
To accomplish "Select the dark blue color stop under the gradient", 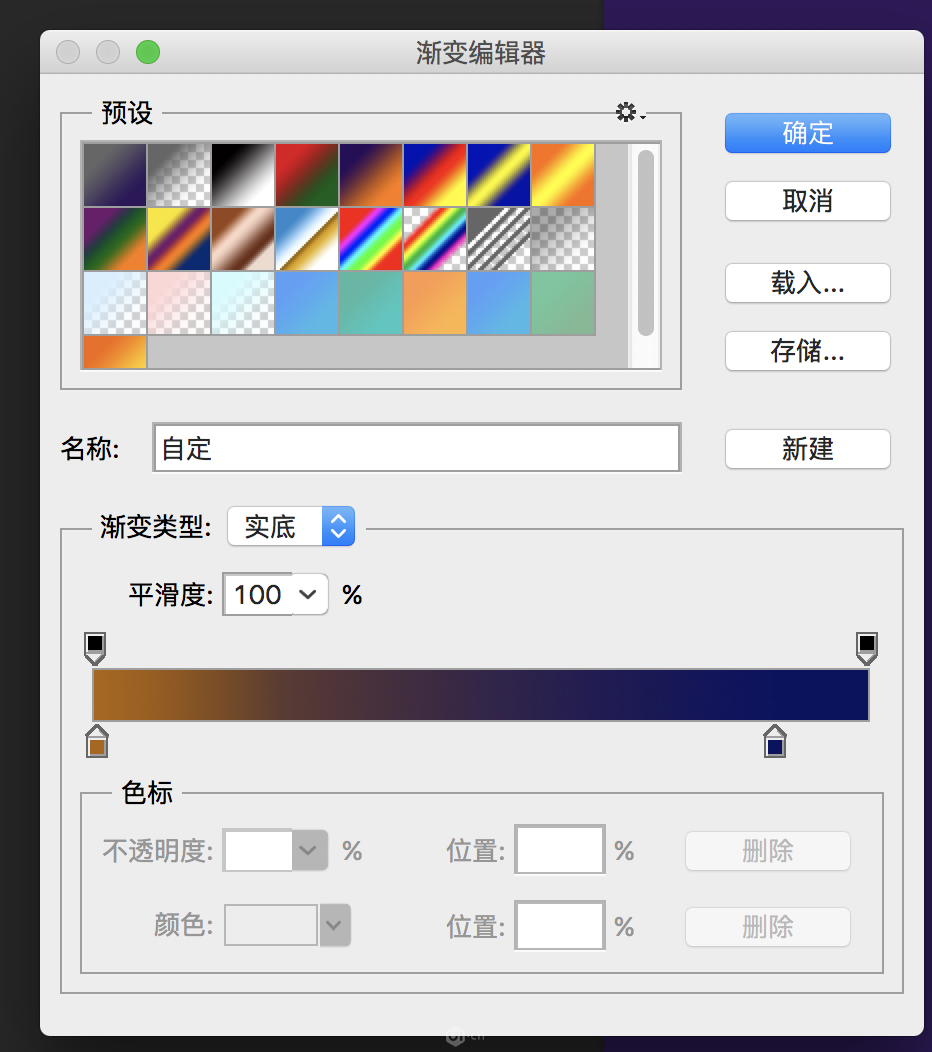I will 775,741.
